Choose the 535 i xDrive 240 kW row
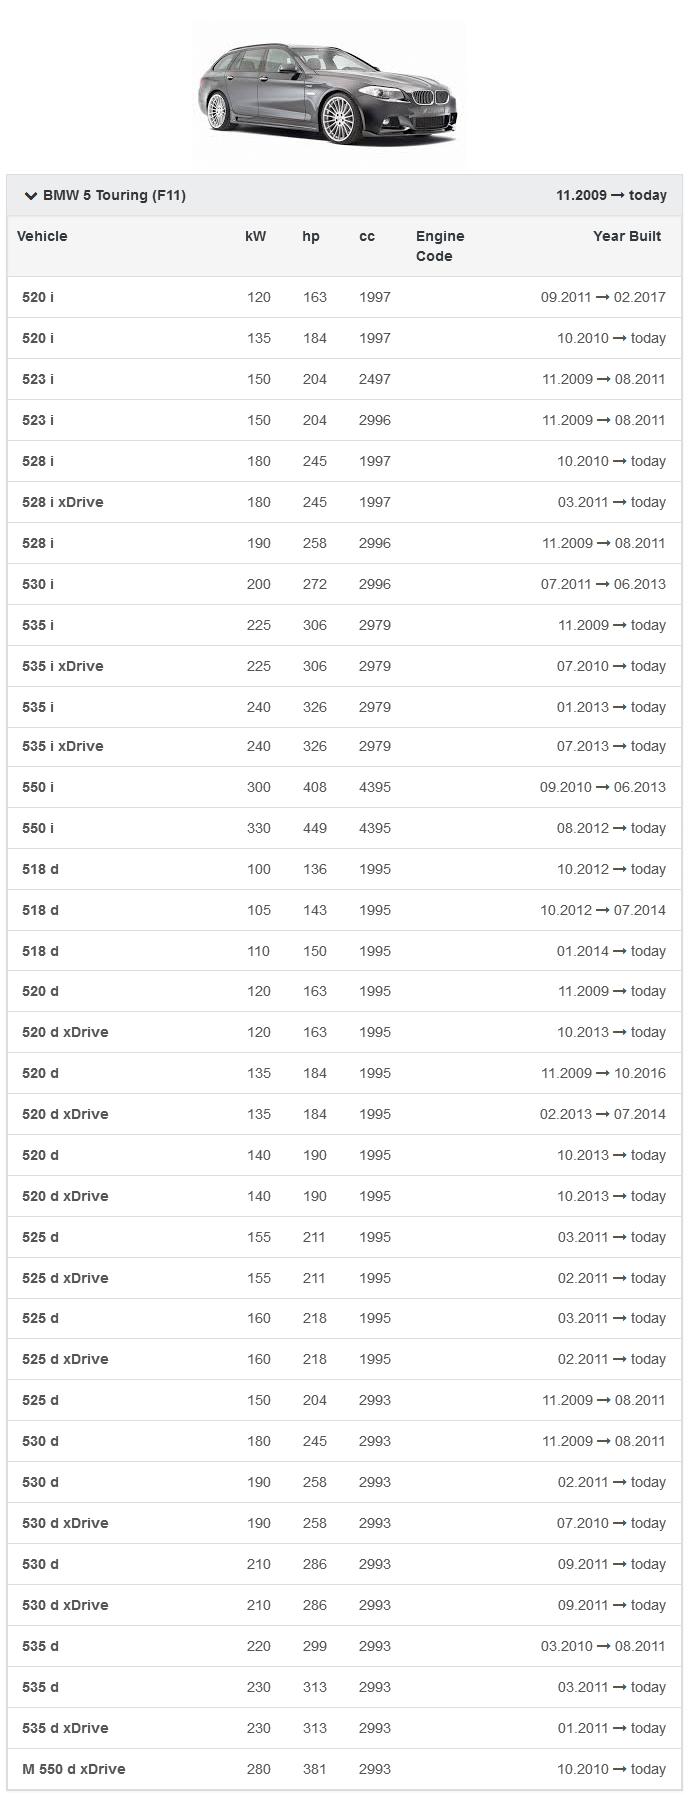This screenshot has height=1795, width=690. [62, 746]
